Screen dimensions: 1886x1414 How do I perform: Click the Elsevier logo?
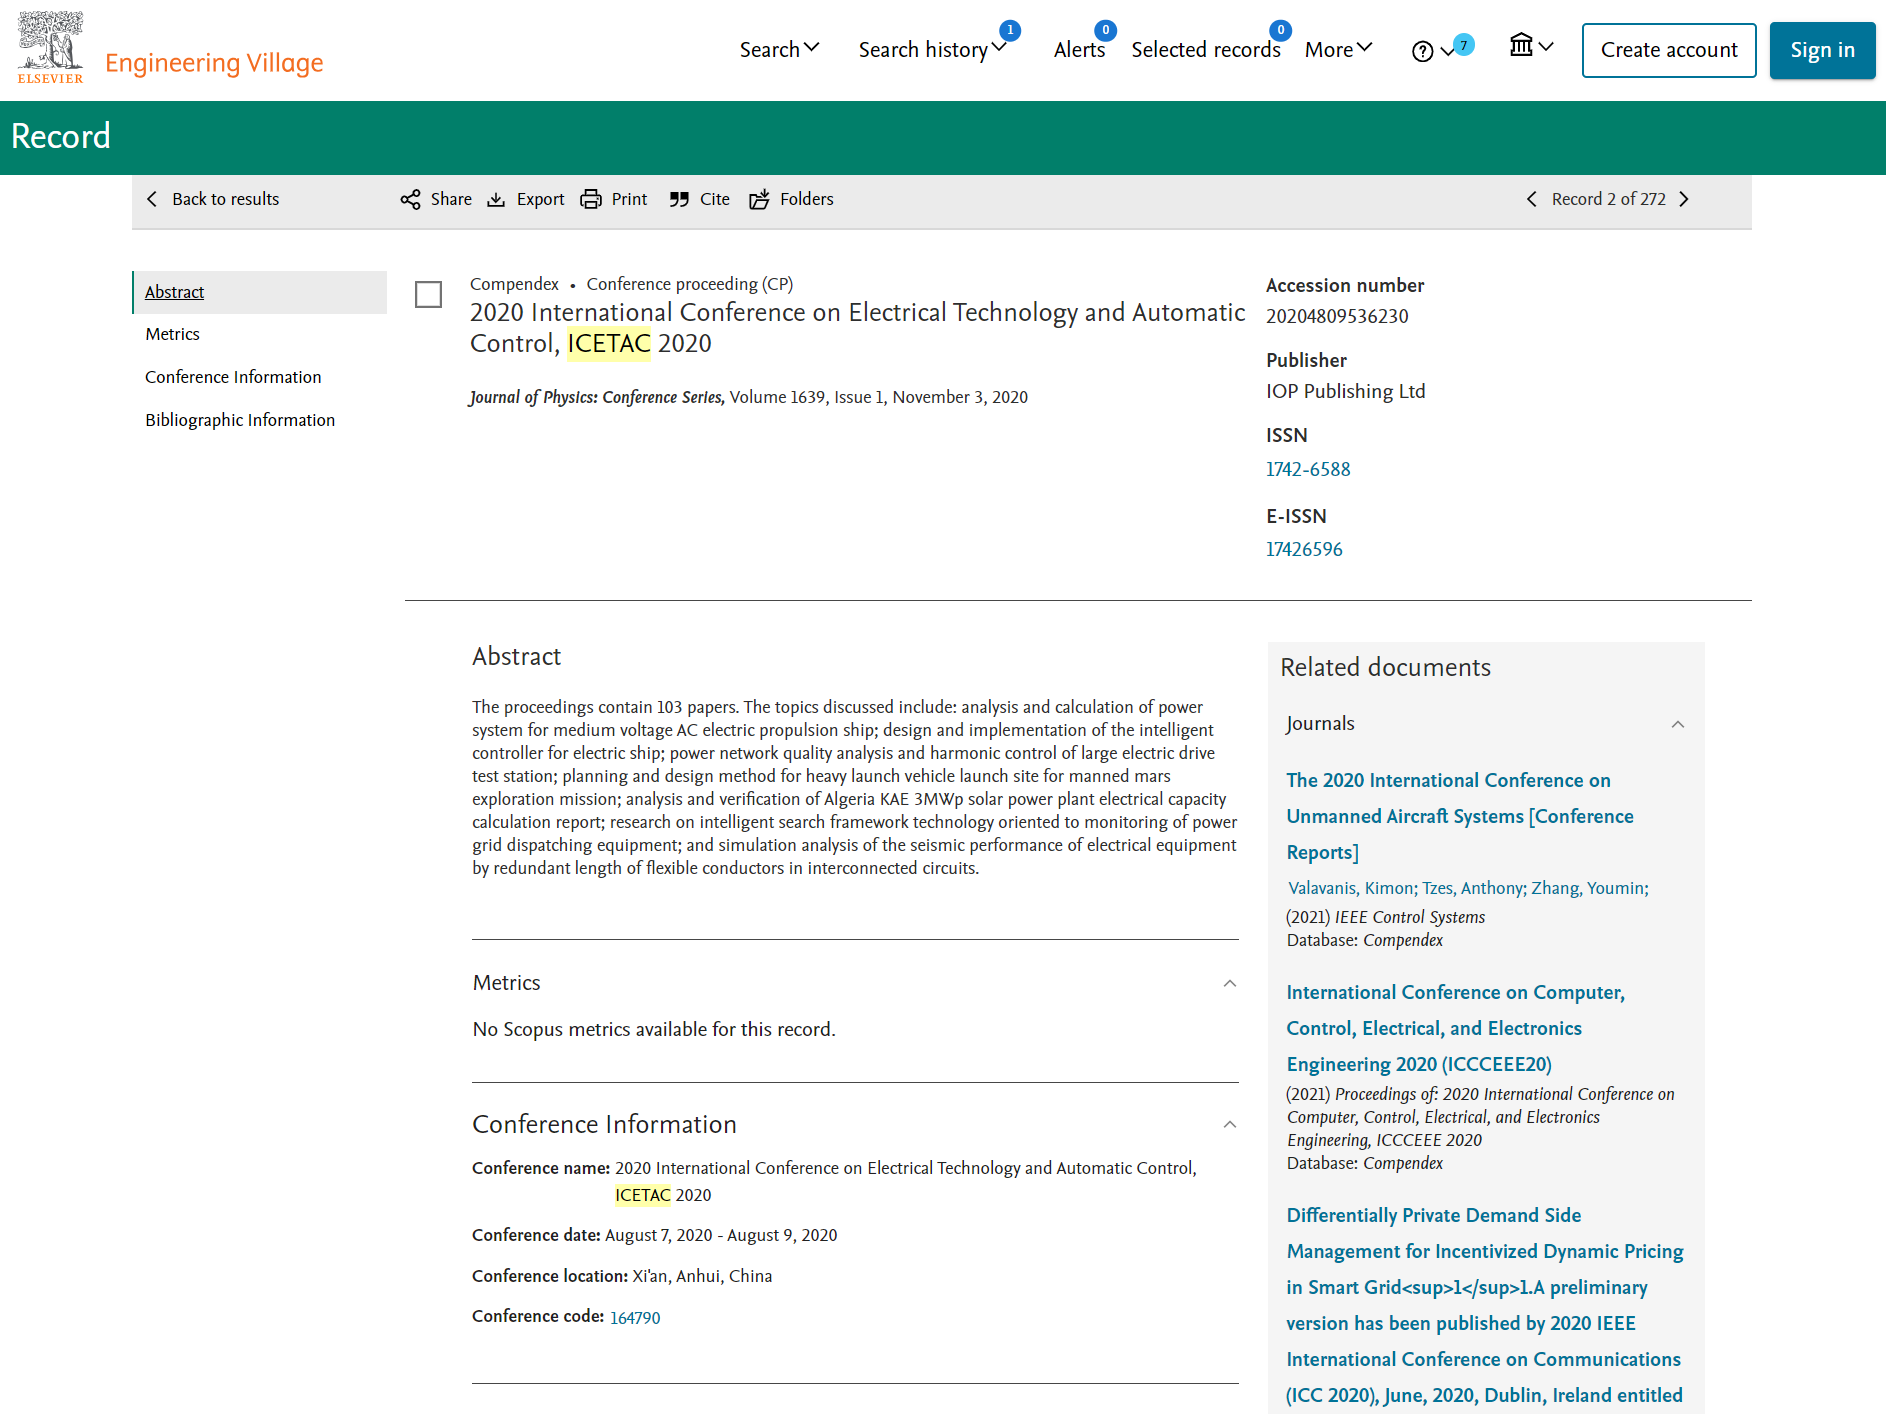click(x=50, y=47)
